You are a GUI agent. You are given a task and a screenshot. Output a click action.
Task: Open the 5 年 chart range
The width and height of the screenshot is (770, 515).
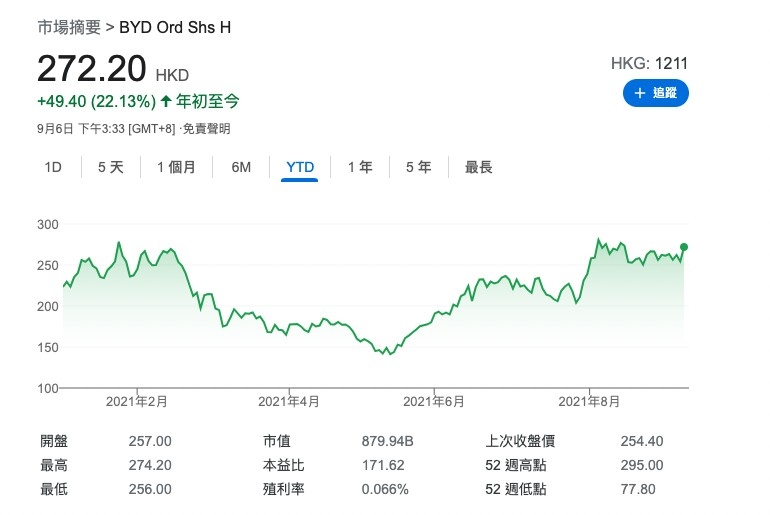[x=418, y=167]
